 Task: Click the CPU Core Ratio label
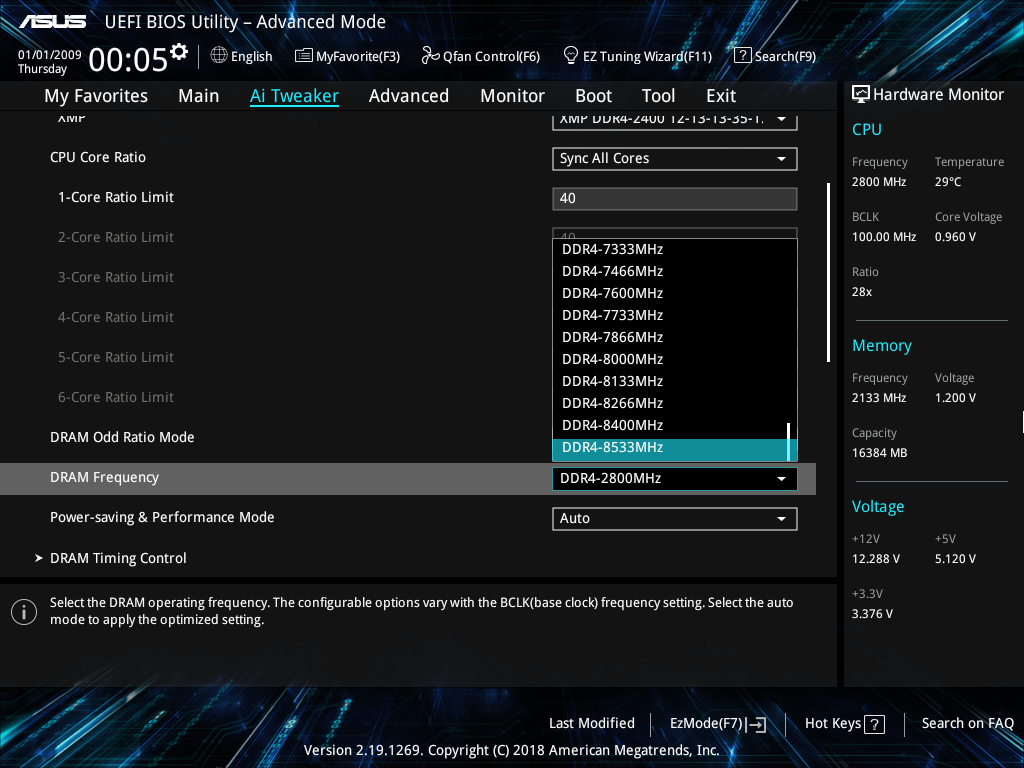pyautogui.click(x=98, y=157)
